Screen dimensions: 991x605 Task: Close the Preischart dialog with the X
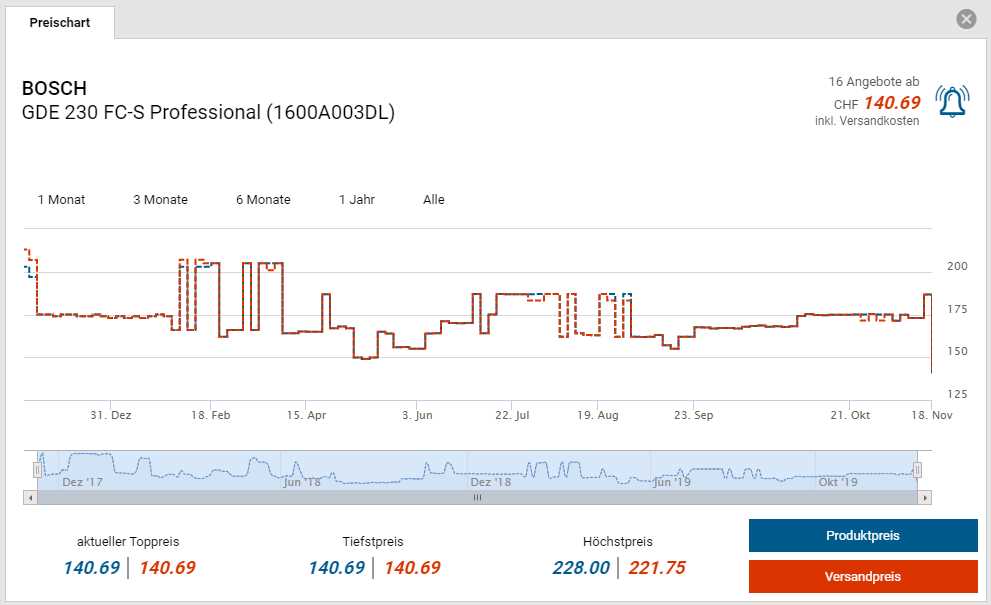965,19
